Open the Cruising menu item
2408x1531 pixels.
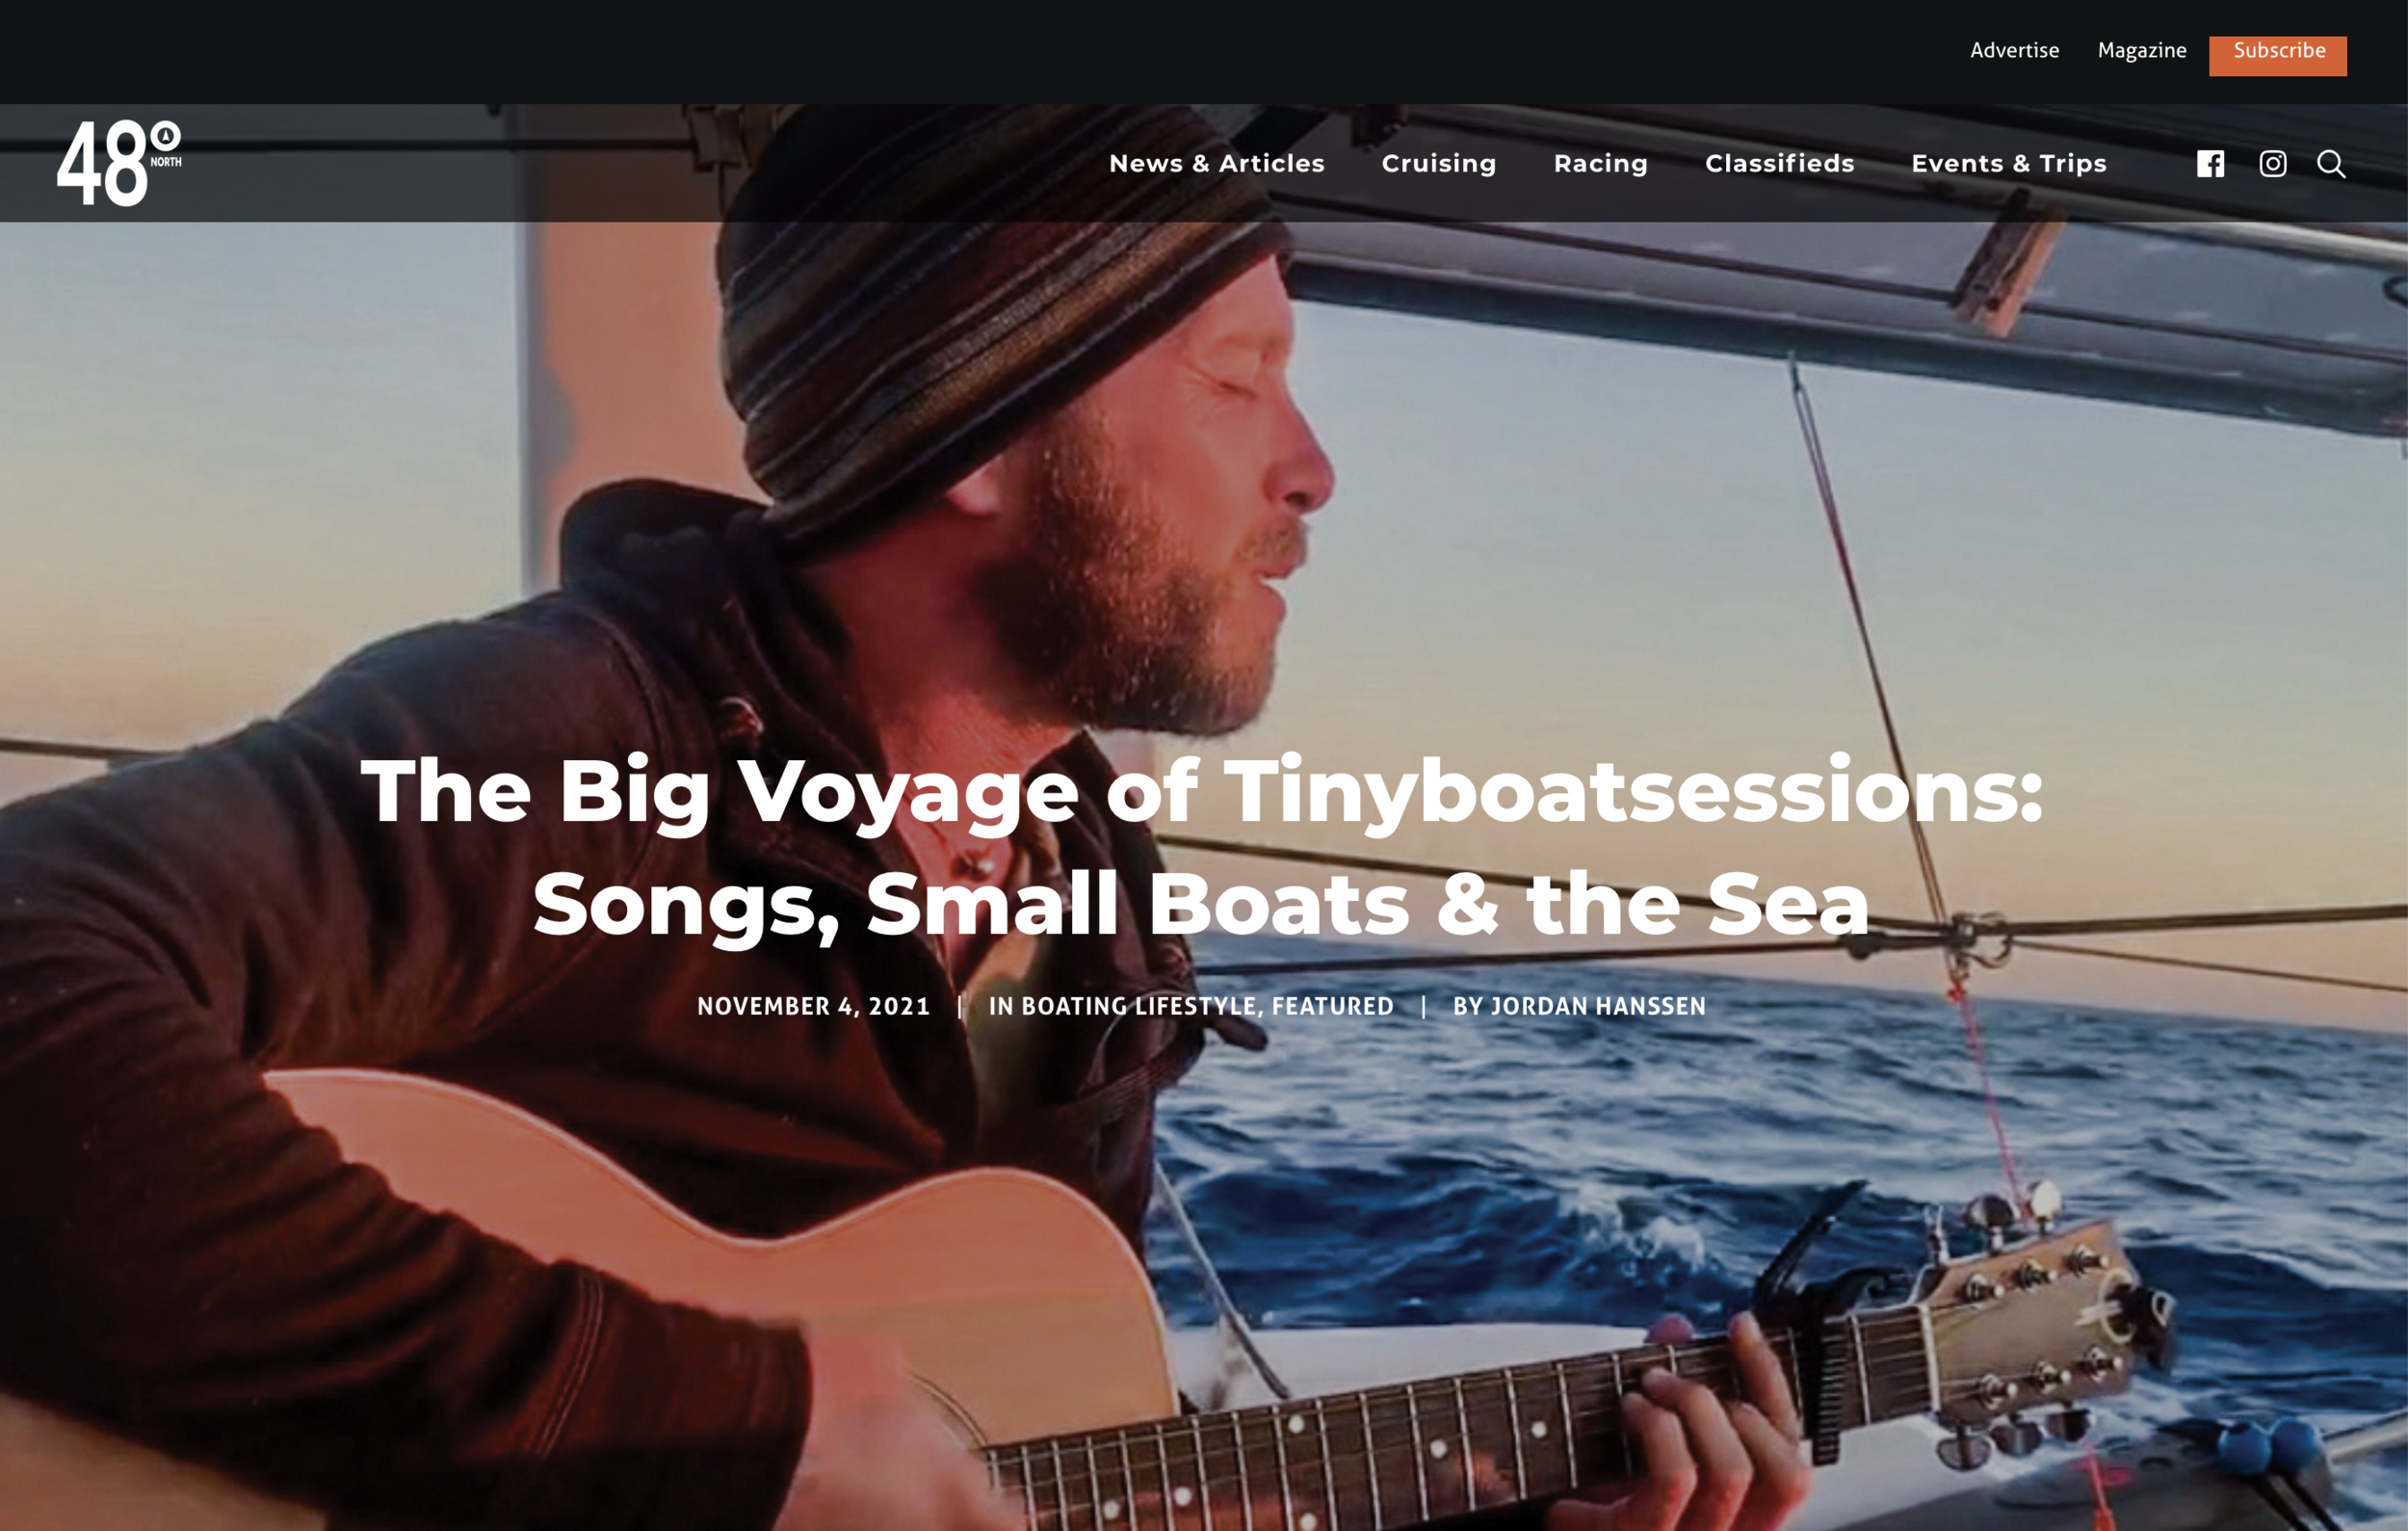[x=1439, y=163]
